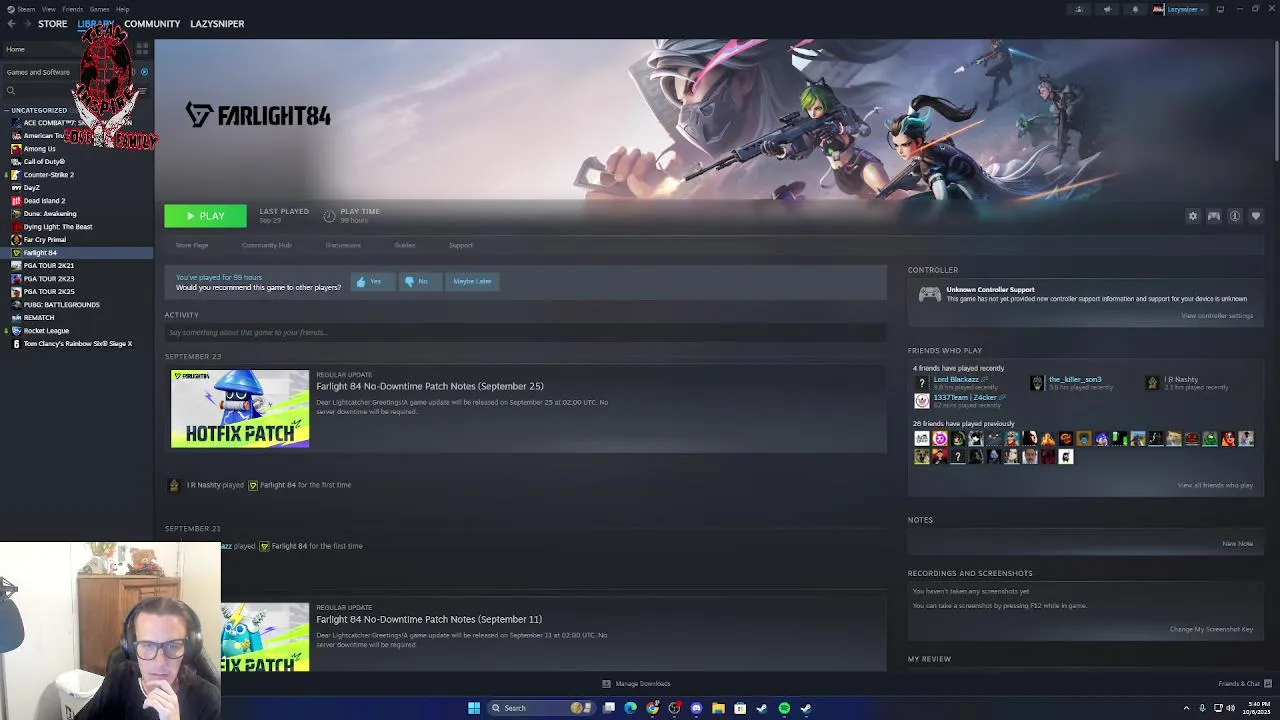The image size is (1280, 720).
Task: Select Among Us in library list
Action: [x=39, y=149]
